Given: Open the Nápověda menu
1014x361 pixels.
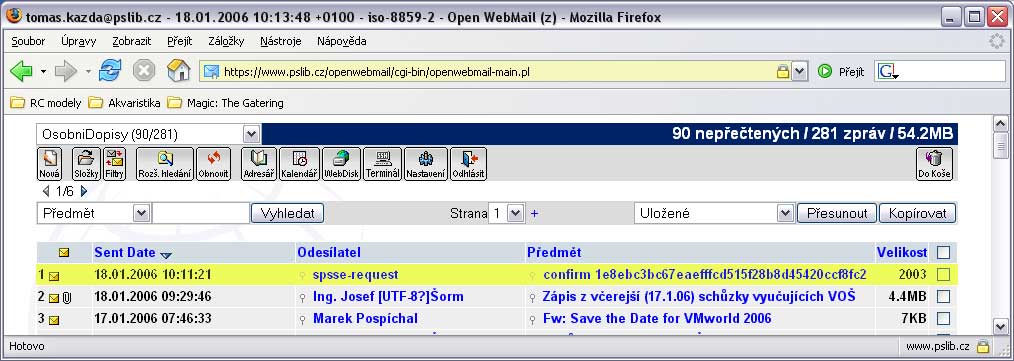Looking at the screenshot, I should point(341,41).
